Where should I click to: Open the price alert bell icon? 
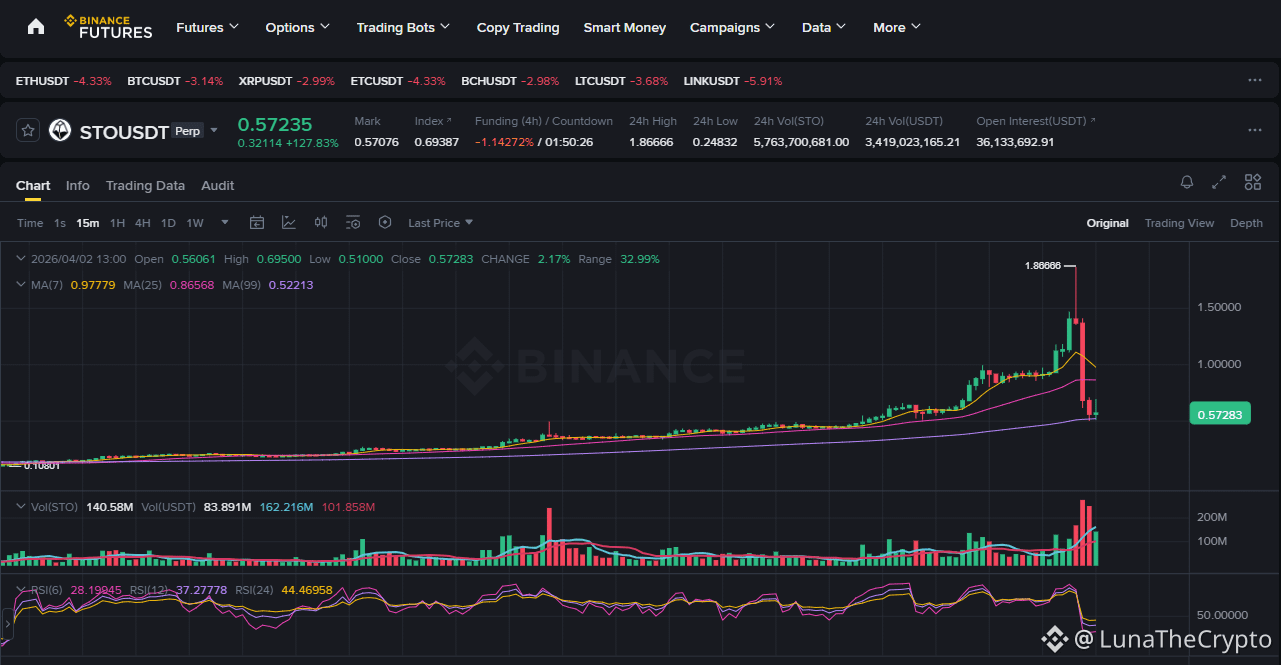(1187, 182)
